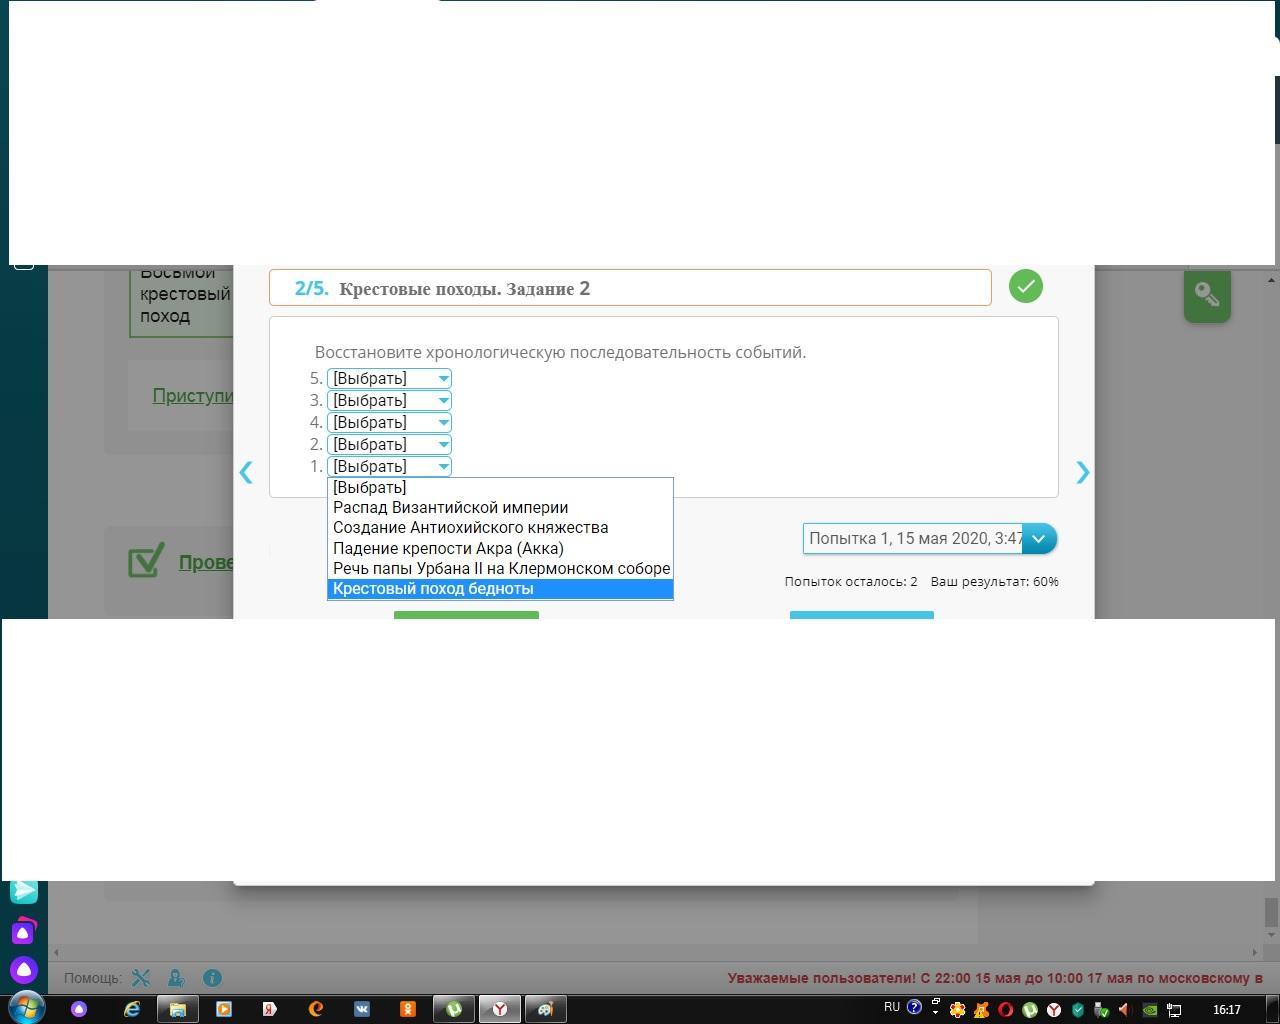Open the media player taskbar icon
1280x1024 pixels.
[224, 1009]
